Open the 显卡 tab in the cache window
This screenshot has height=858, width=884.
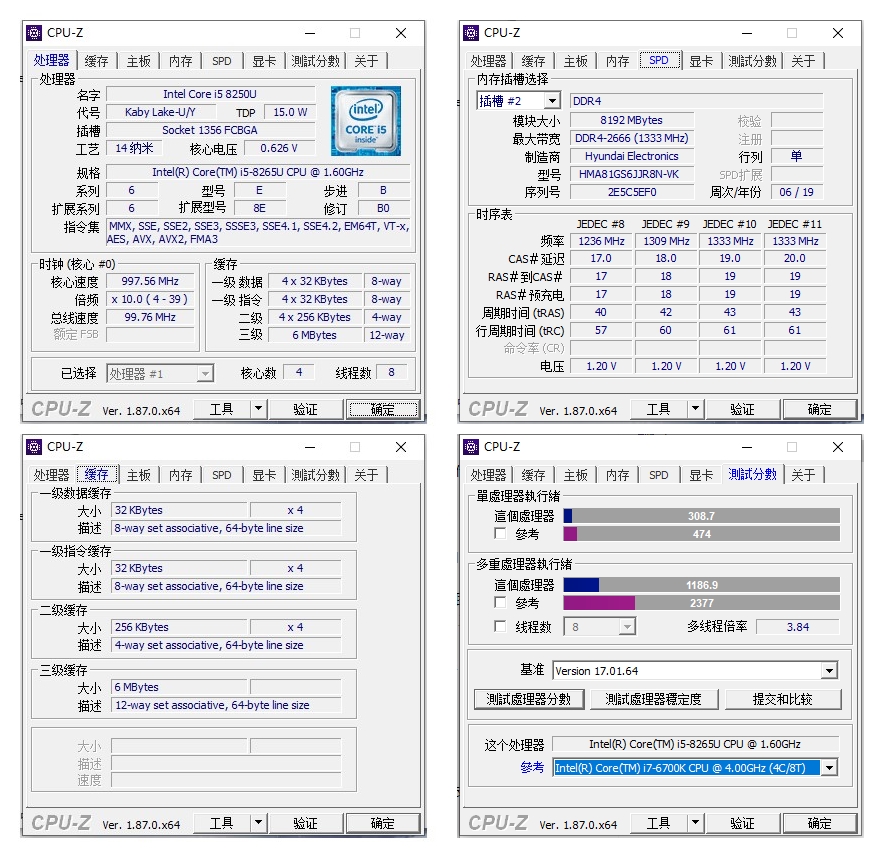click(x=264, y=475)
